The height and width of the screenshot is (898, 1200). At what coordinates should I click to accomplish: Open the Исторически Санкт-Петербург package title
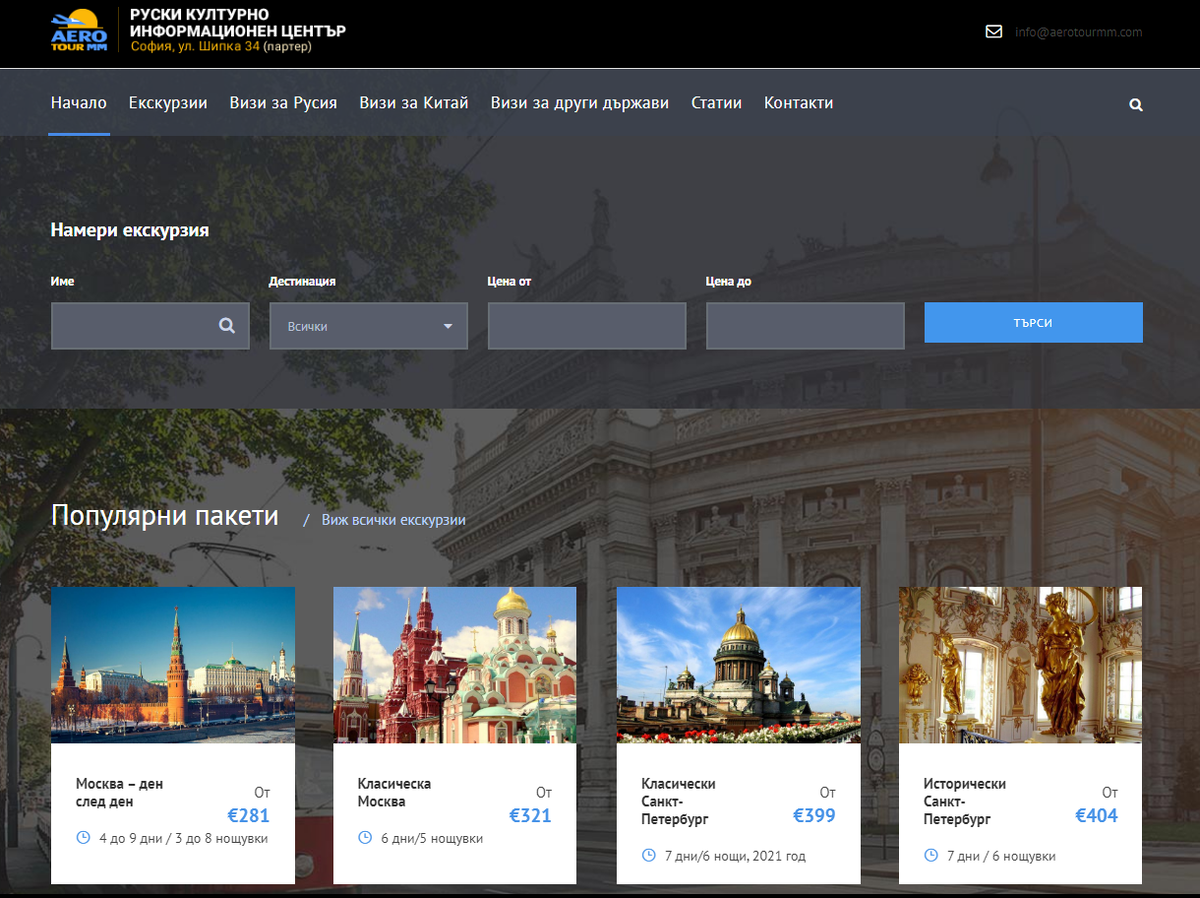tap(965, 801)
